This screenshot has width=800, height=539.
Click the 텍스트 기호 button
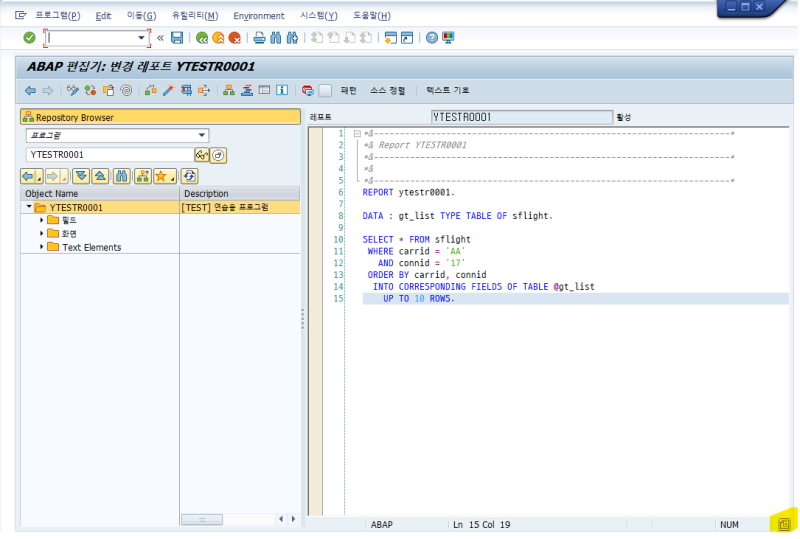[447, 90]
